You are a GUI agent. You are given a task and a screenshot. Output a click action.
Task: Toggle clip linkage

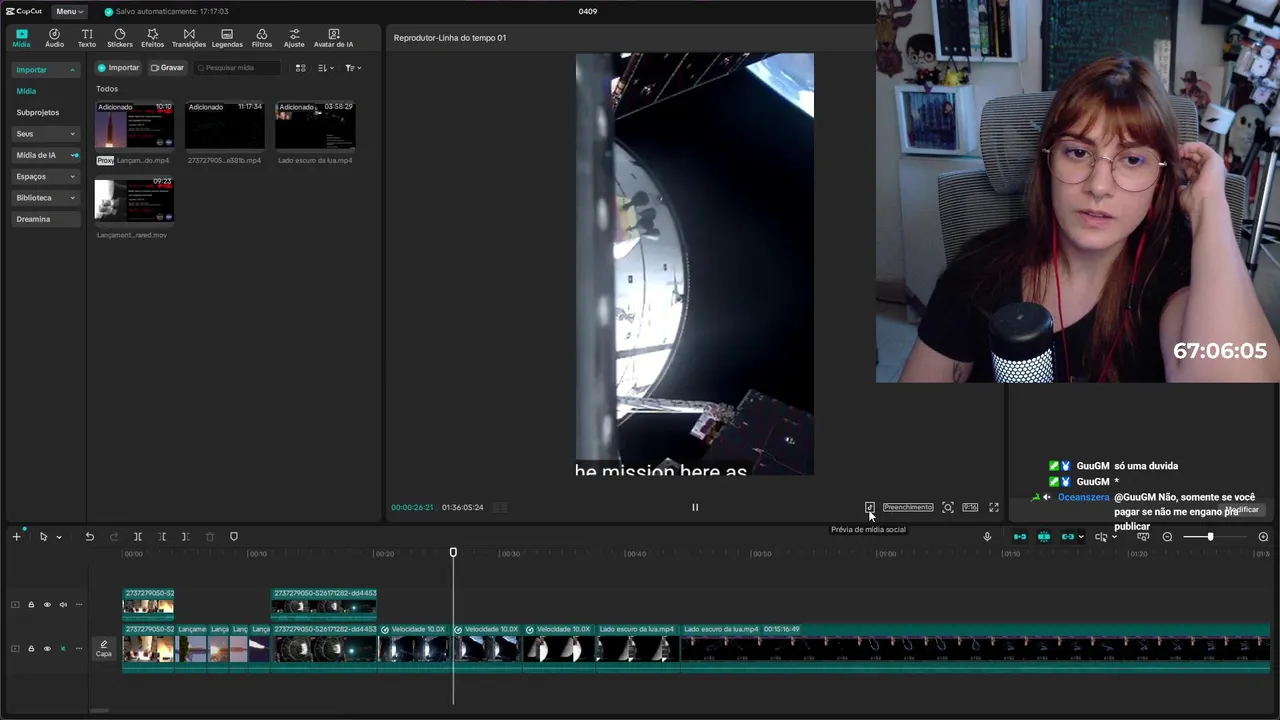1068,537
